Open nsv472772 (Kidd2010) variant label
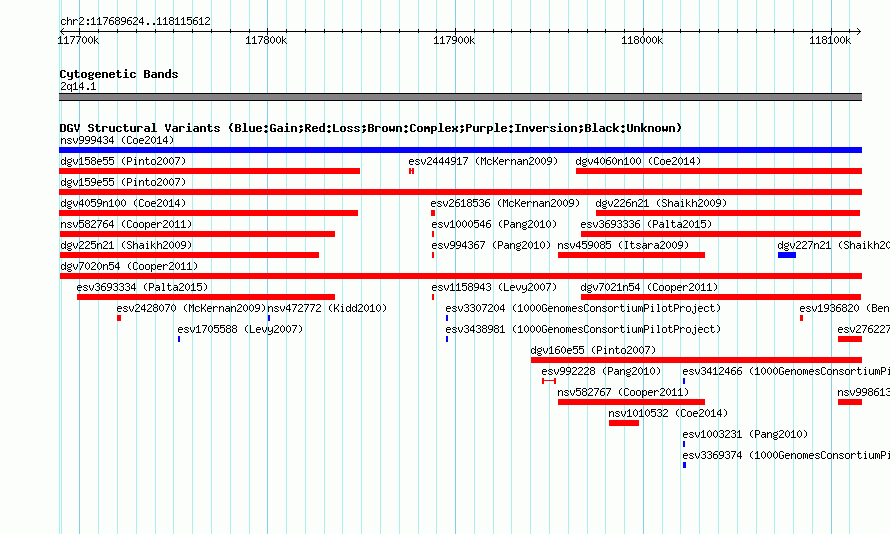Viewport: 890px width, 534px height. coord(327,308)
